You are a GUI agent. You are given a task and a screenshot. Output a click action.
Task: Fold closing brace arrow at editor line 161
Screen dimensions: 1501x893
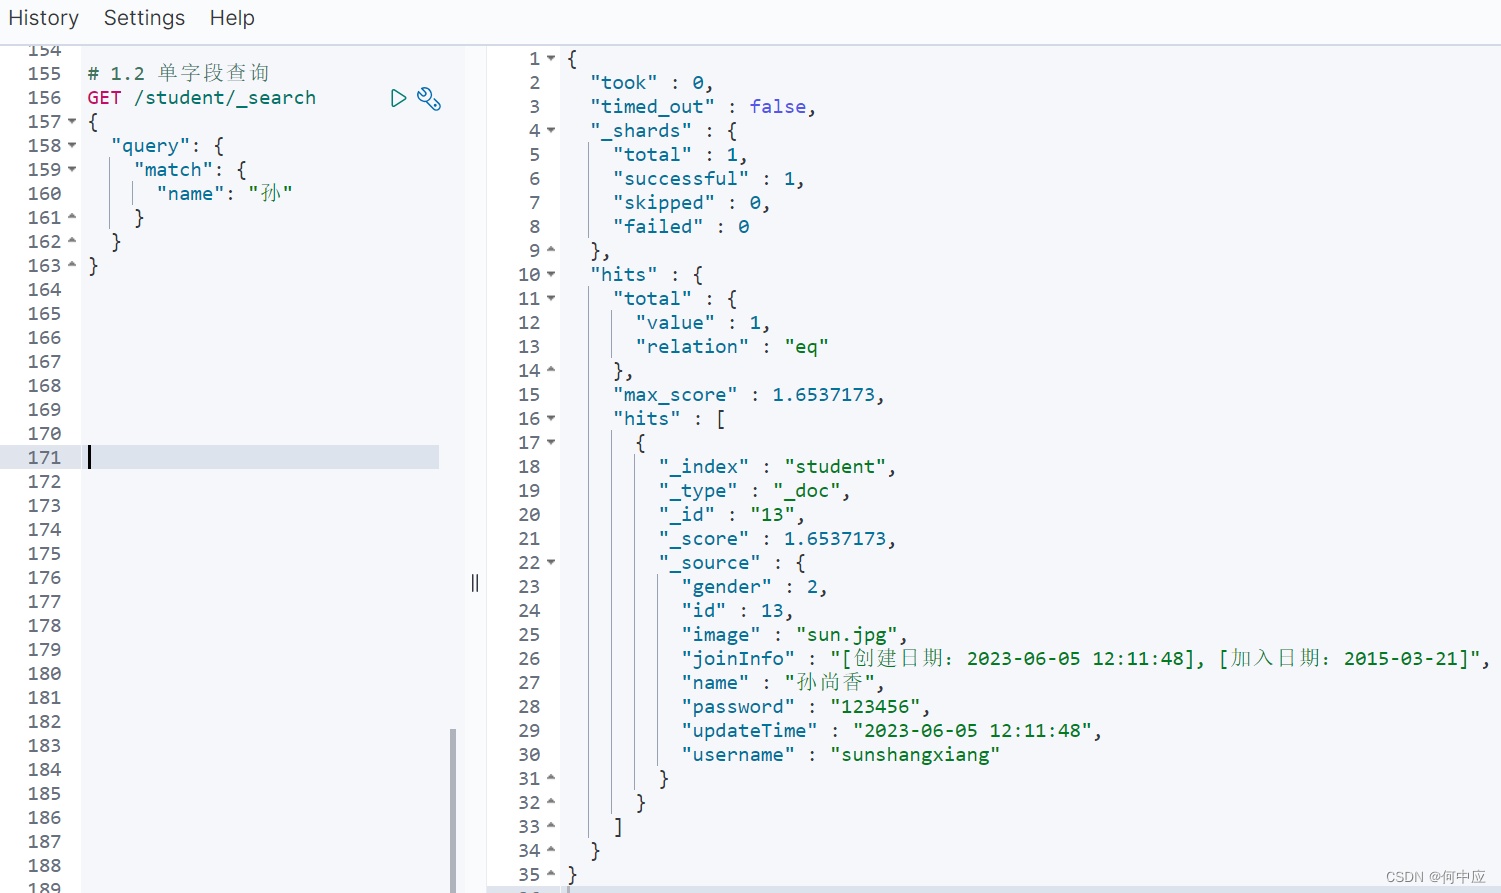click(x=72, y=217)
